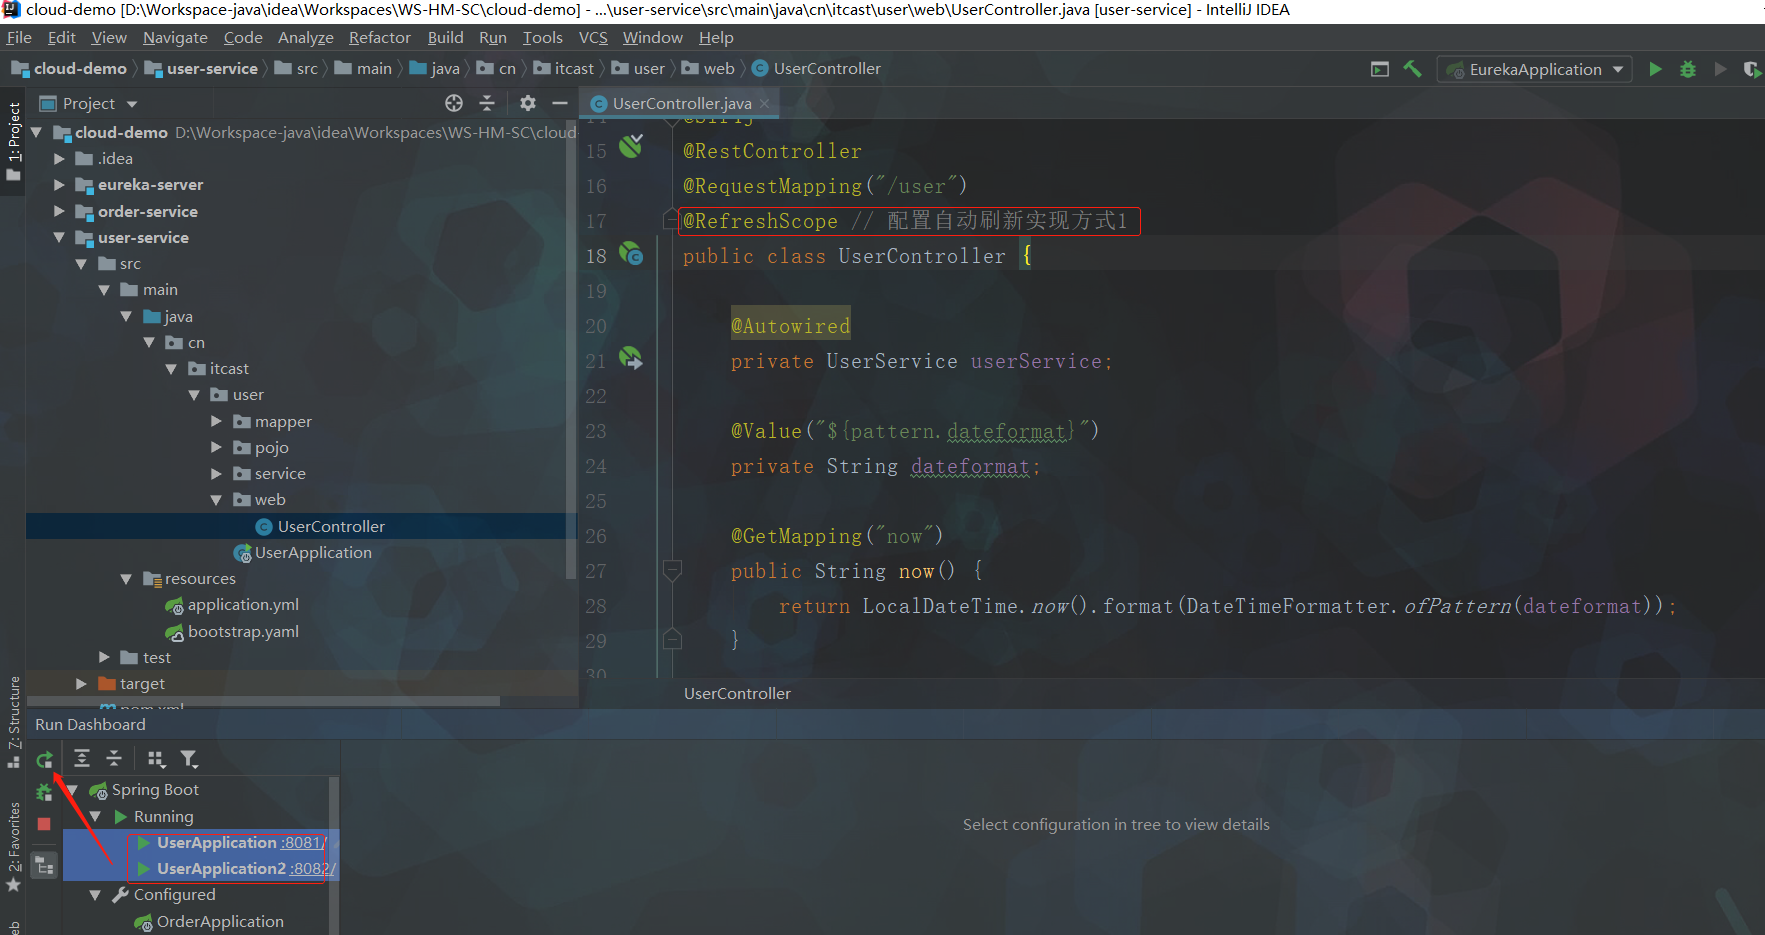Click the @RefreshScope annotation on line 17
1765x935 pixels.
760,221
